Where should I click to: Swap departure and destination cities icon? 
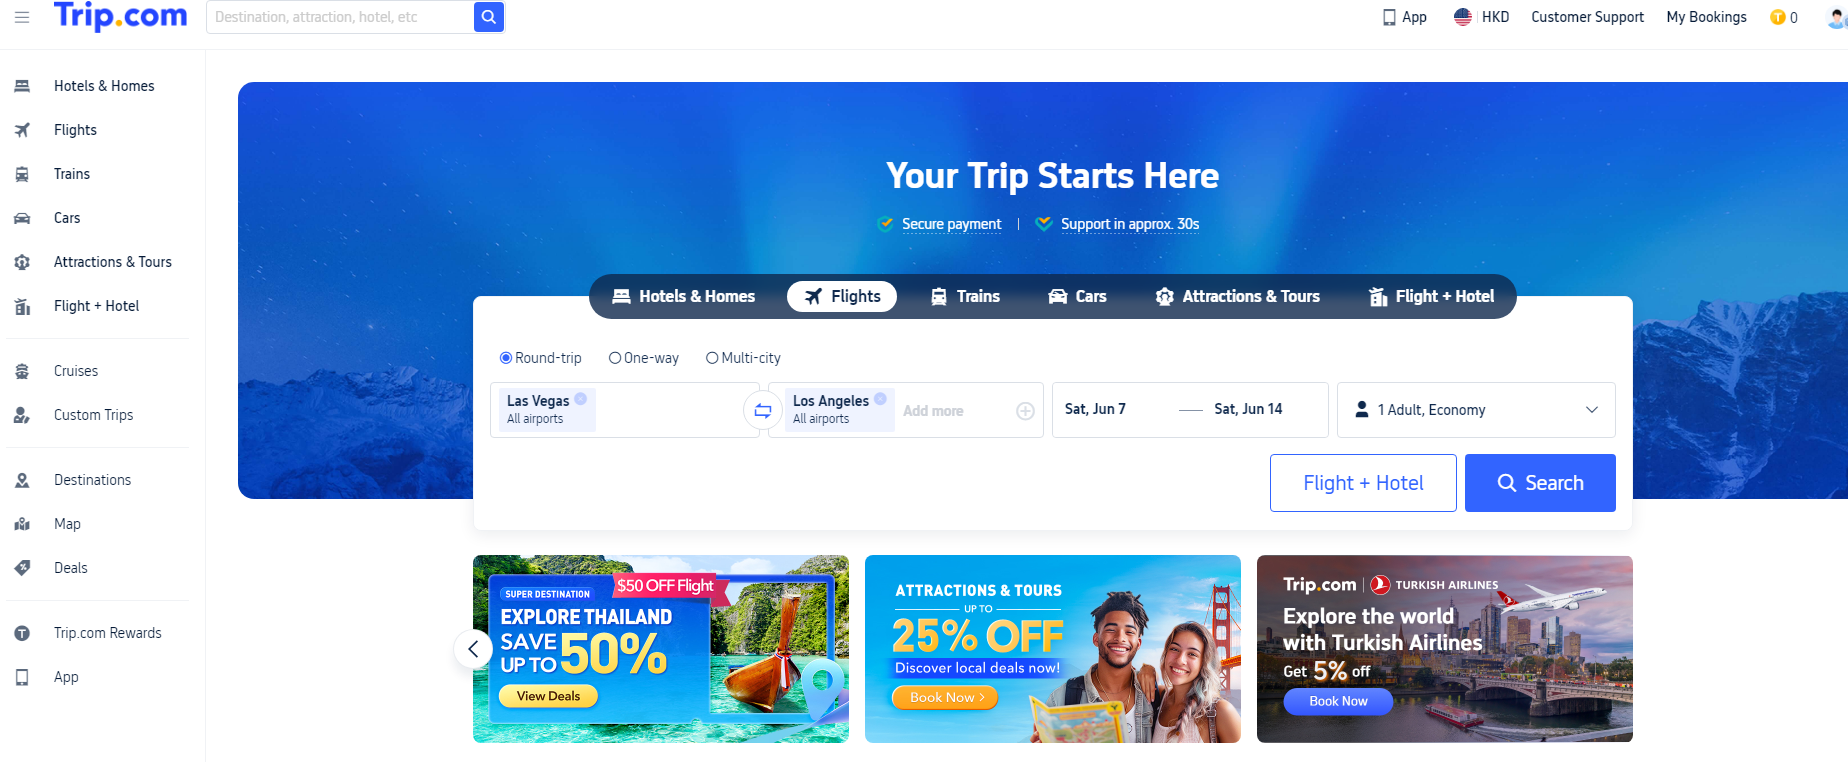[x=763, y=410]
